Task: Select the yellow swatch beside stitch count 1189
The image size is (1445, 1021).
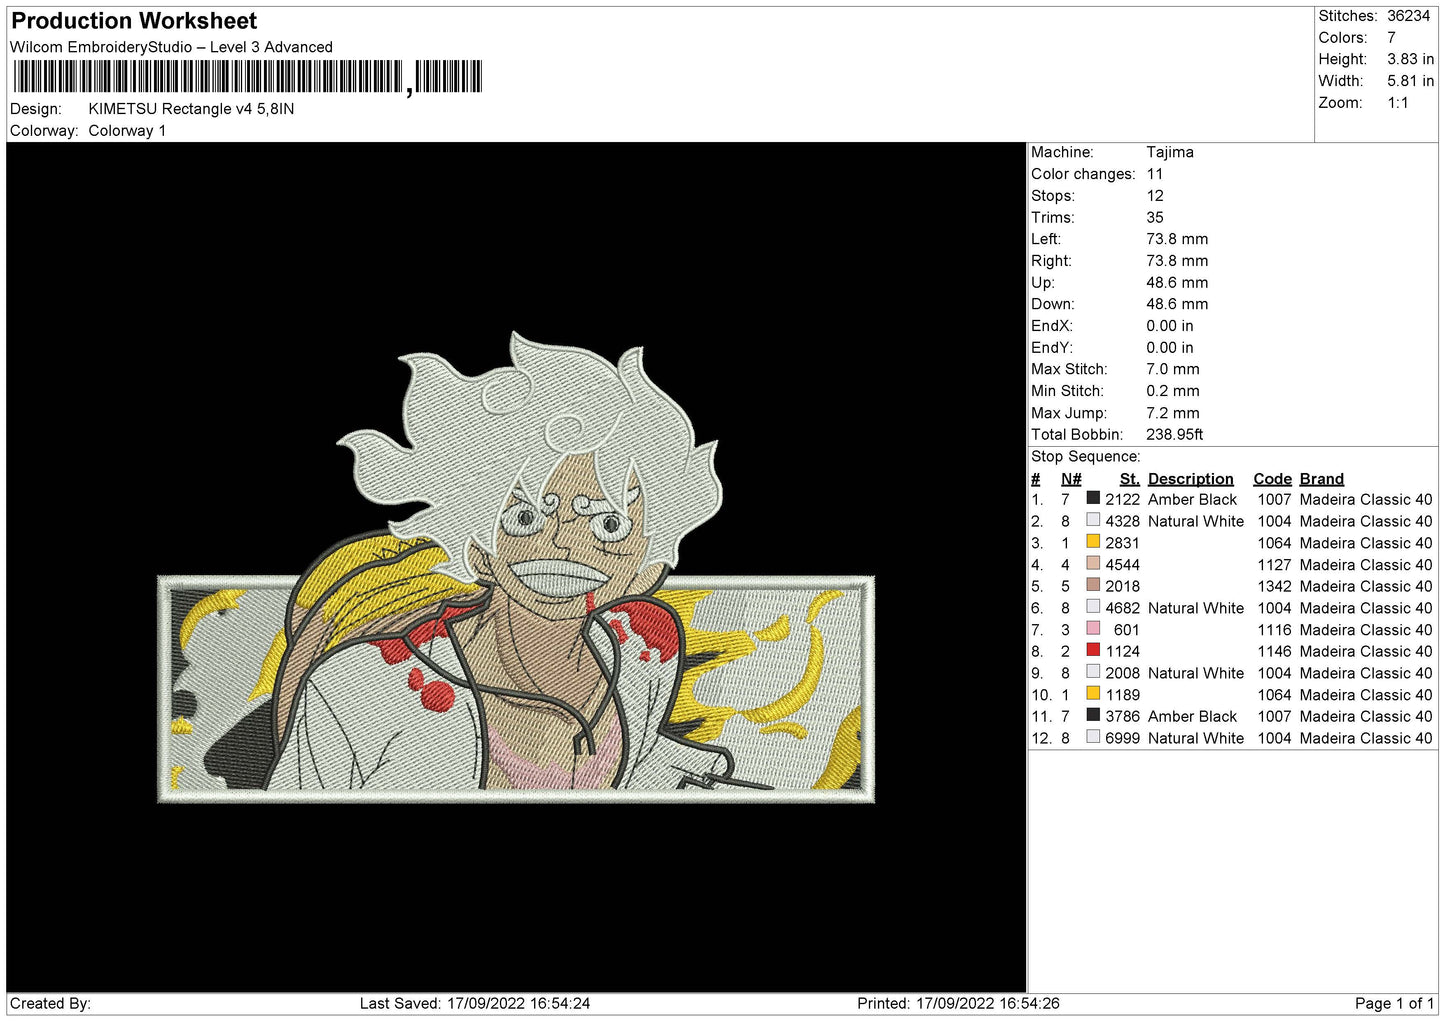Action: (x=1093, y=693)
